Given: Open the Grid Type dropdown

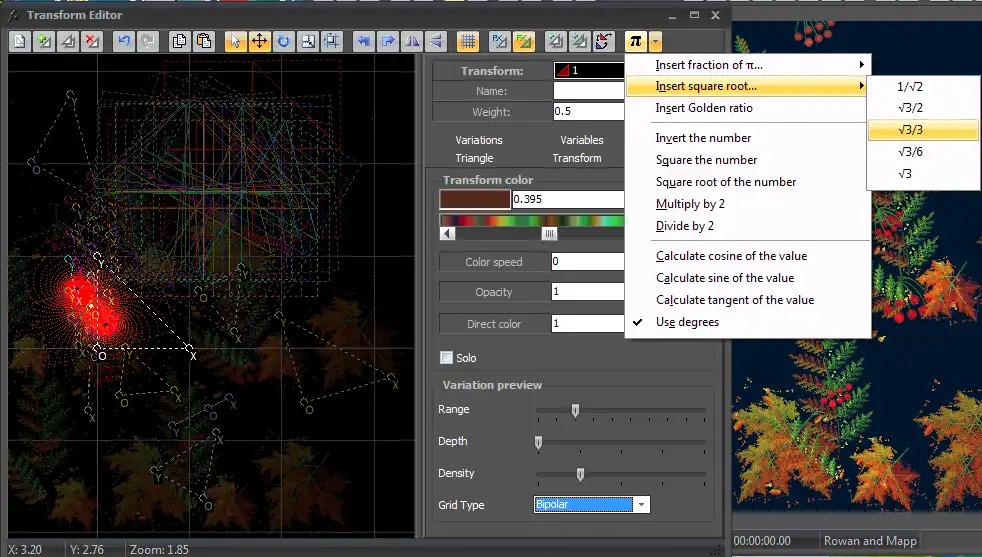Looking at the screenshot, I should (x=641, y=505).
